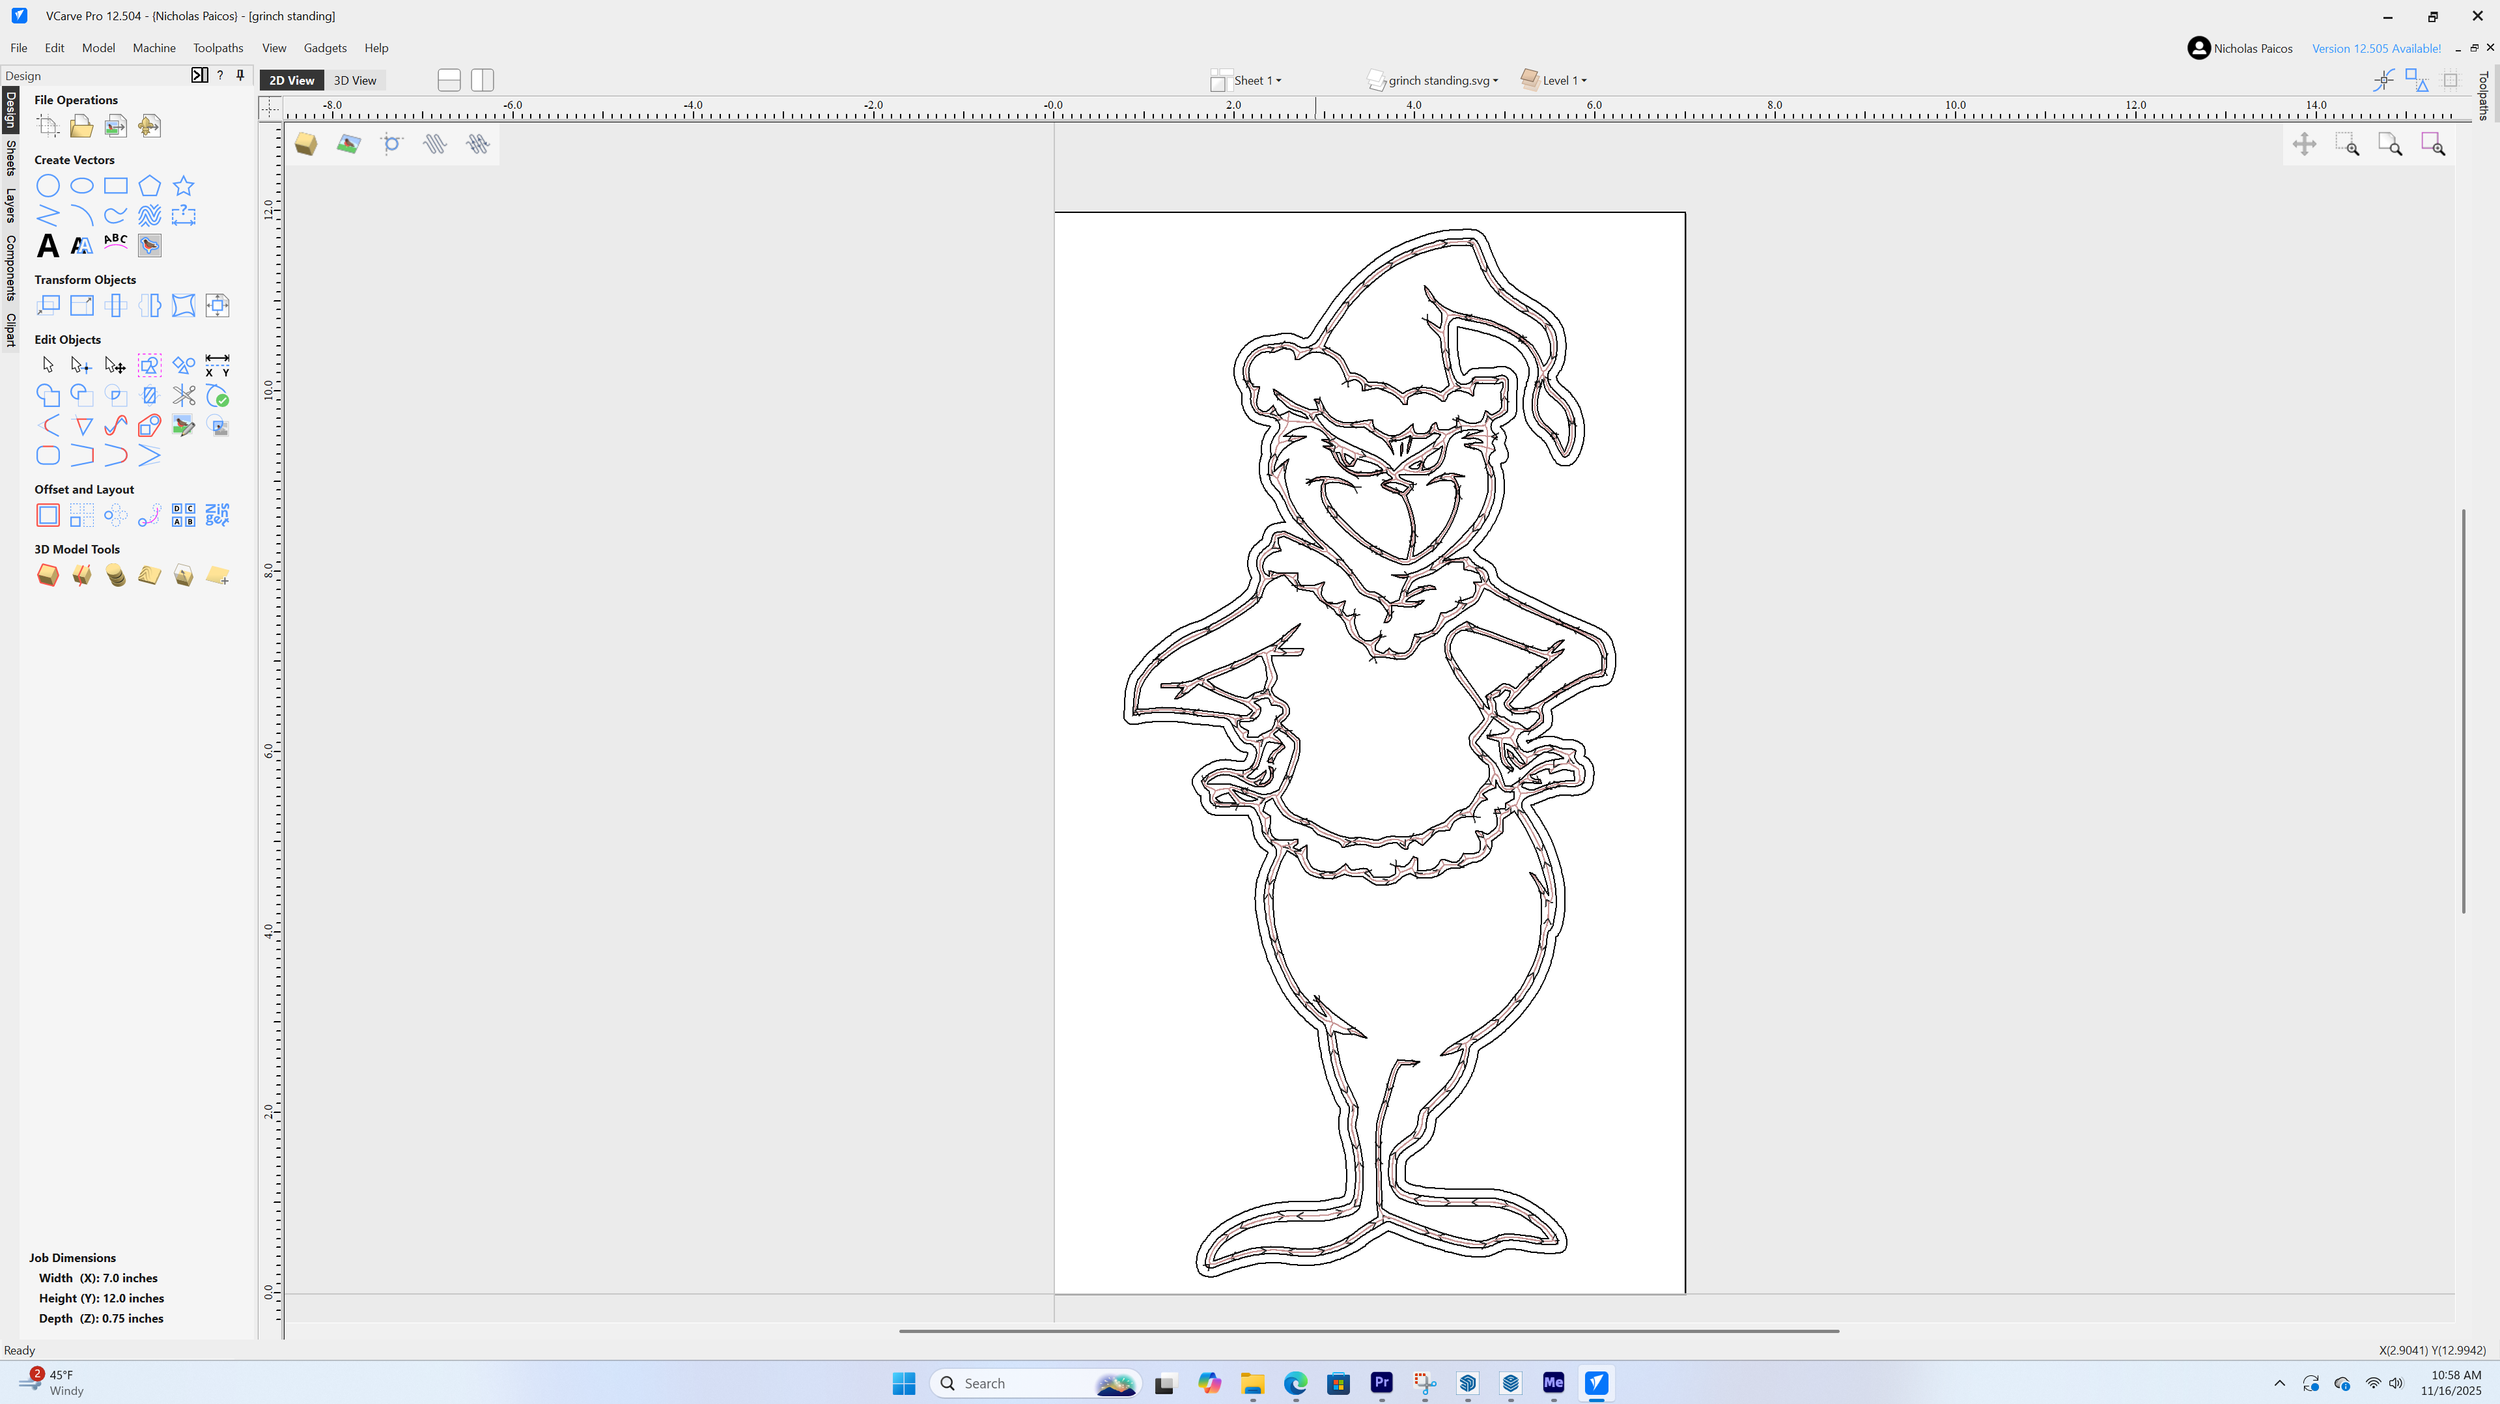Click the ruler origin corner box
This screenshot has height=1404, width=2500.
pyautogui.click(x=271, y=108)
